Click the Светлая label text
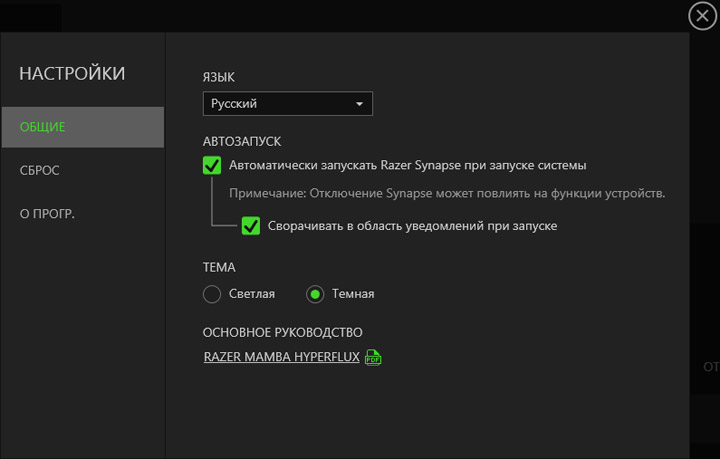720x459 pixels. coord(252,294)
